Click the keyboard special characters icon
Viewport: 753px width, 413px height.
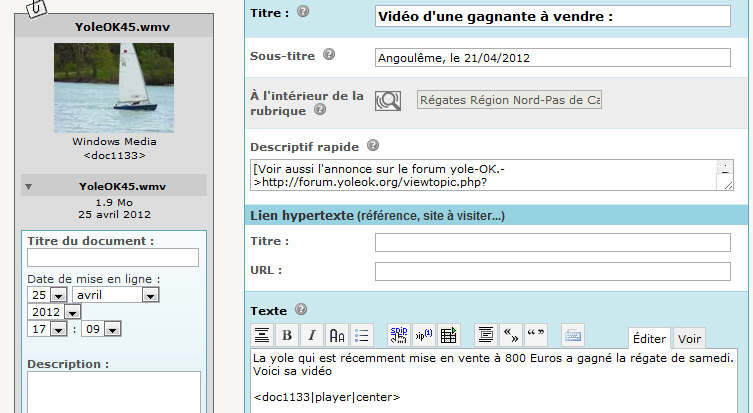click(573, 335)
